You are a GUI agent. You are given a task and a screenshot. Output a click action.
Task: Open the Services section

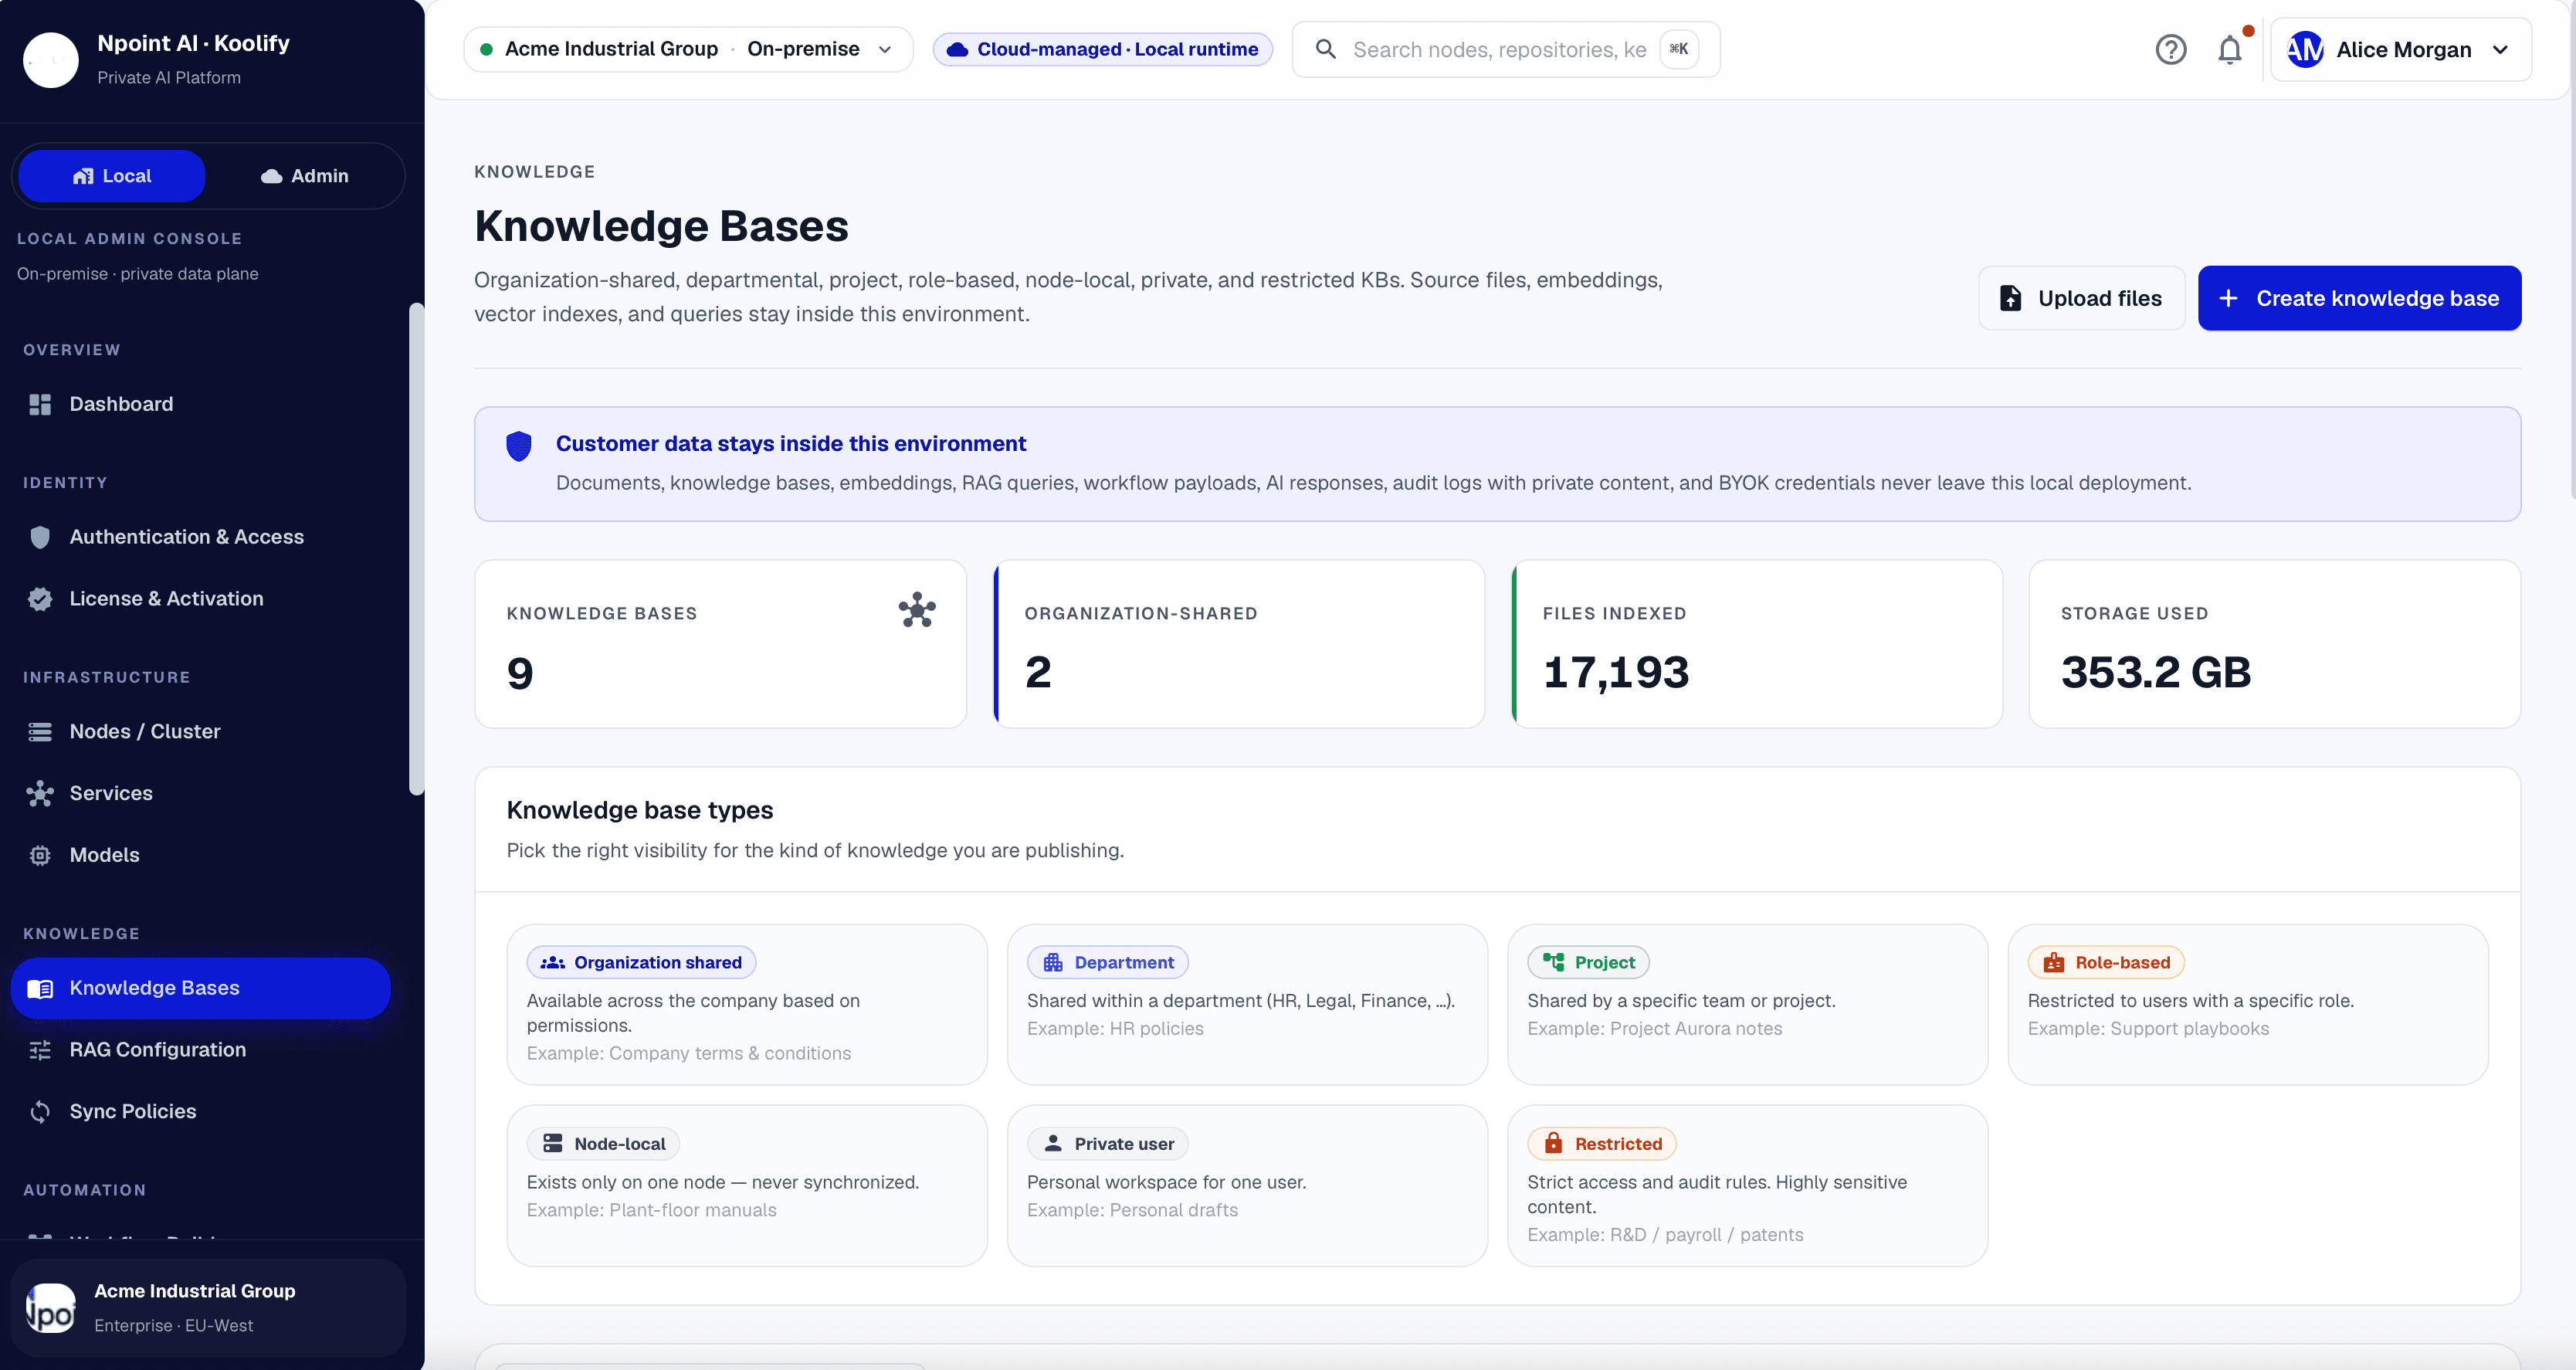[200, 794]
